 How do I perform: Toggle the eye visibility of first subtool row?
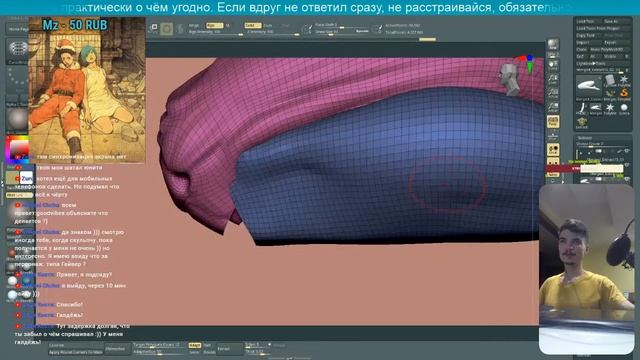click(627, 151)
